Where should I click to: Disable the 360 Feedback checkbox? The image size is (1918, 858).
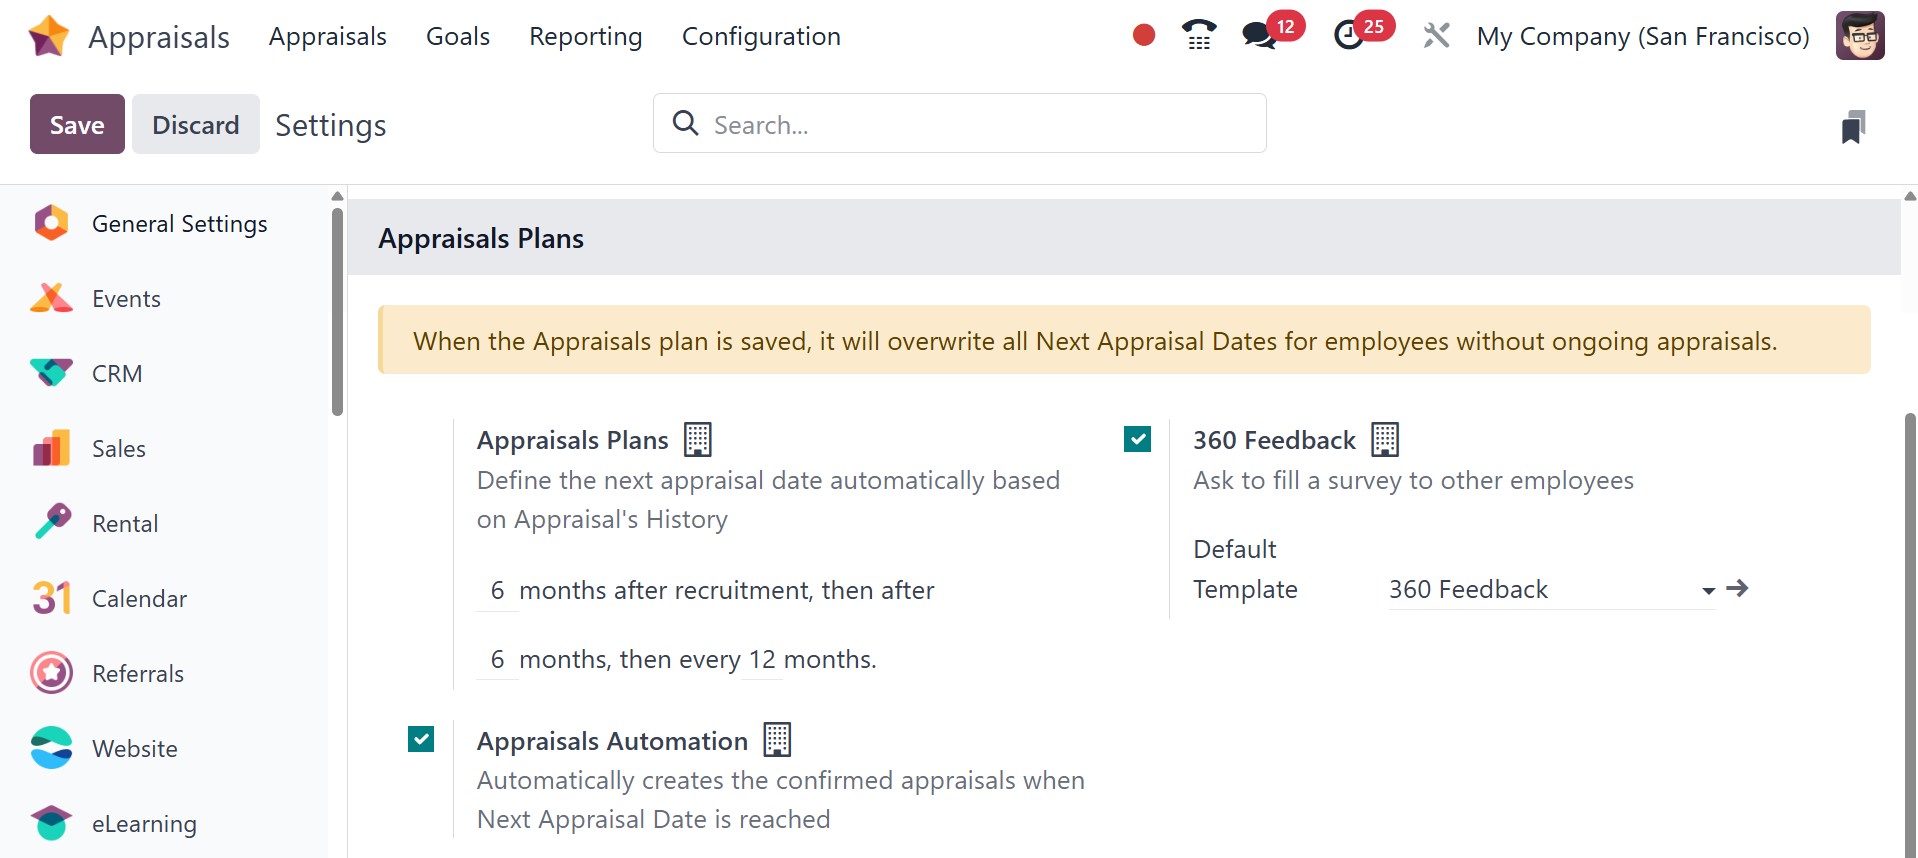1137,439
